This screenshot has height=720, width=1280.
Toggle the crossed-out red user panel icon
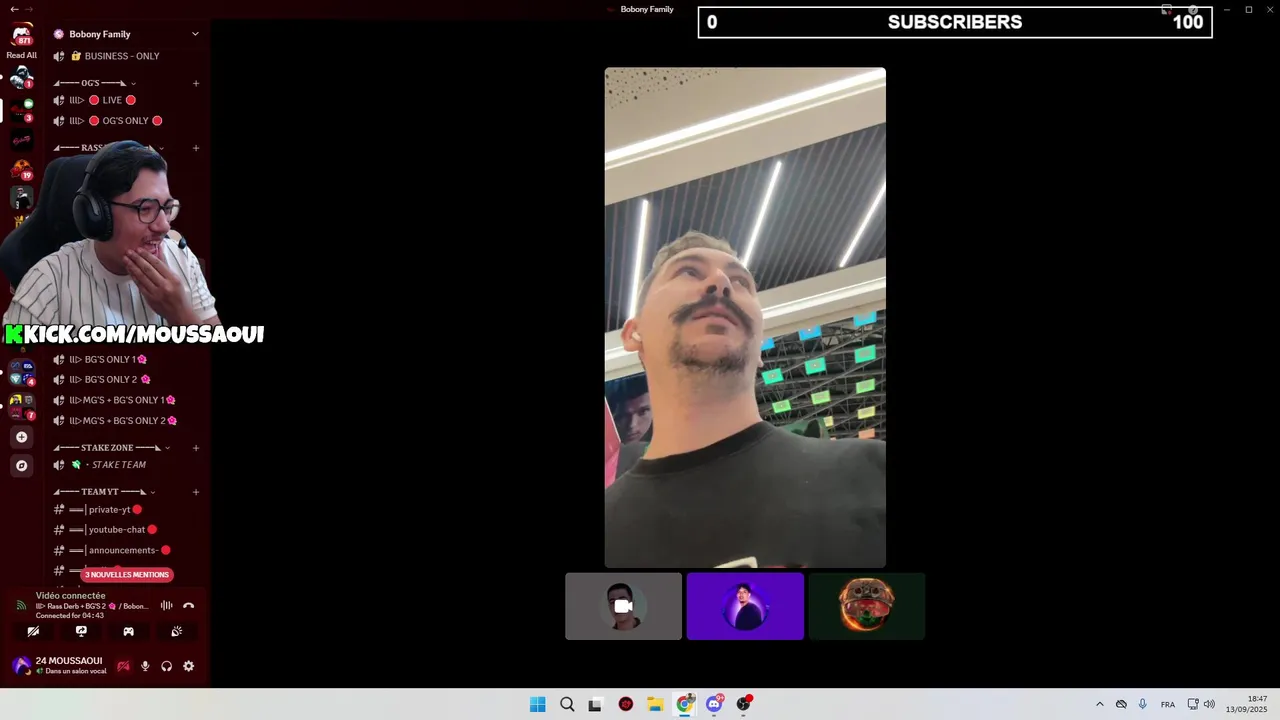click(x=123, y=666)
